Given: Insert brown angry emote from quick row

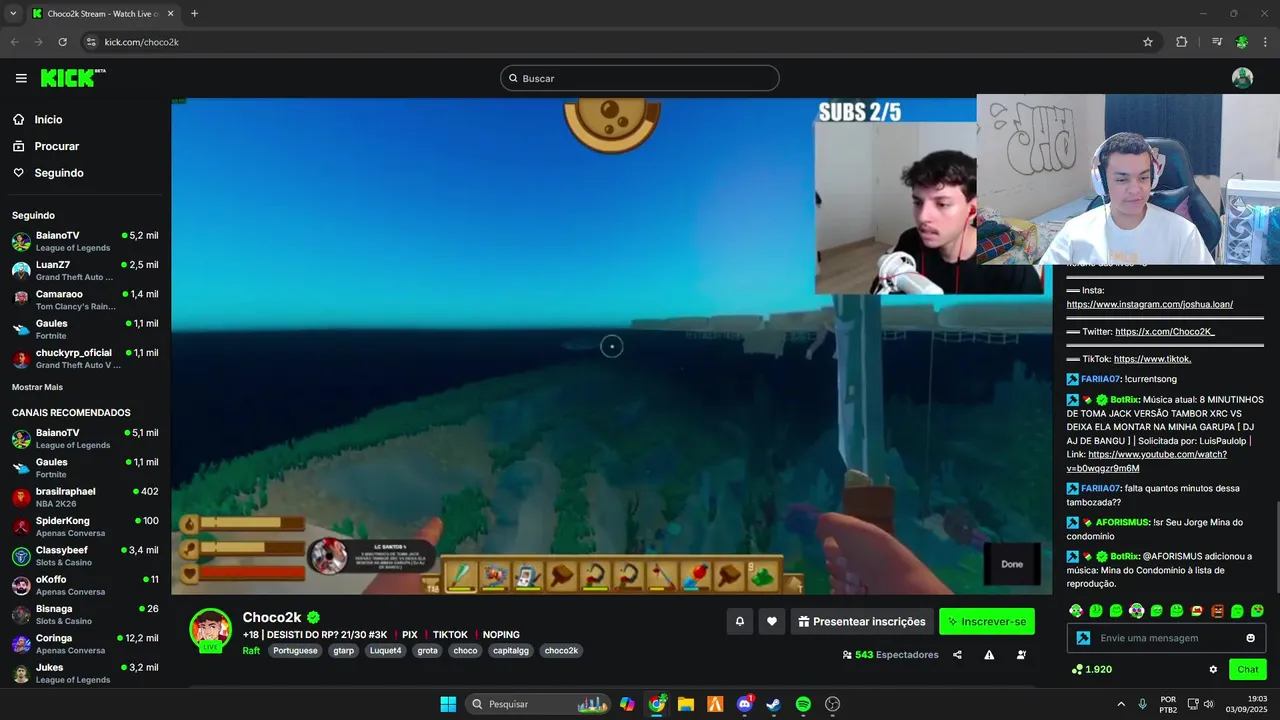Looking at the screenshot, I should (1217, 610).
